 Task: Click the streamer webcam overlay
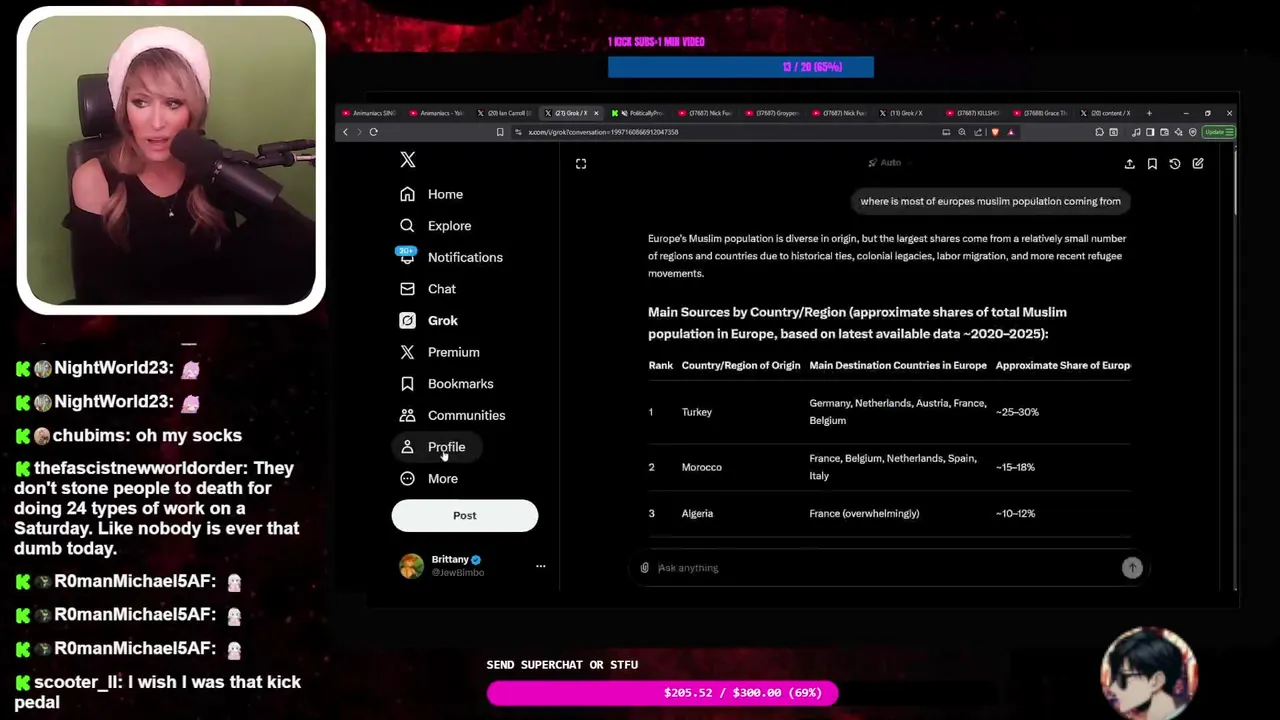pyautogui.click(x=171, y=160)
